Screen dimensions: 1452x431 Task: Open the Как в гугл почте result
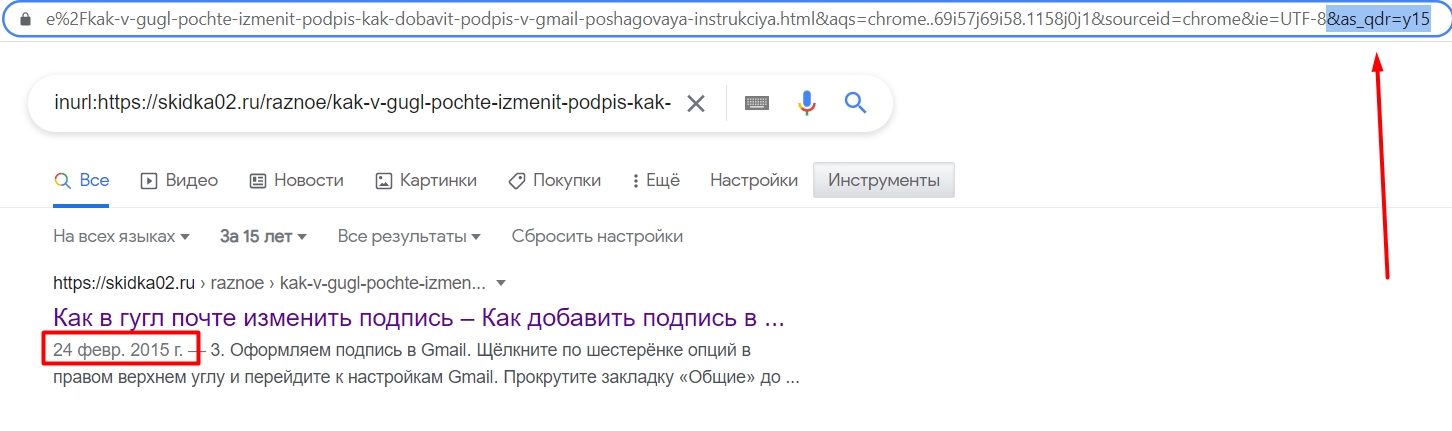point(418,319)
